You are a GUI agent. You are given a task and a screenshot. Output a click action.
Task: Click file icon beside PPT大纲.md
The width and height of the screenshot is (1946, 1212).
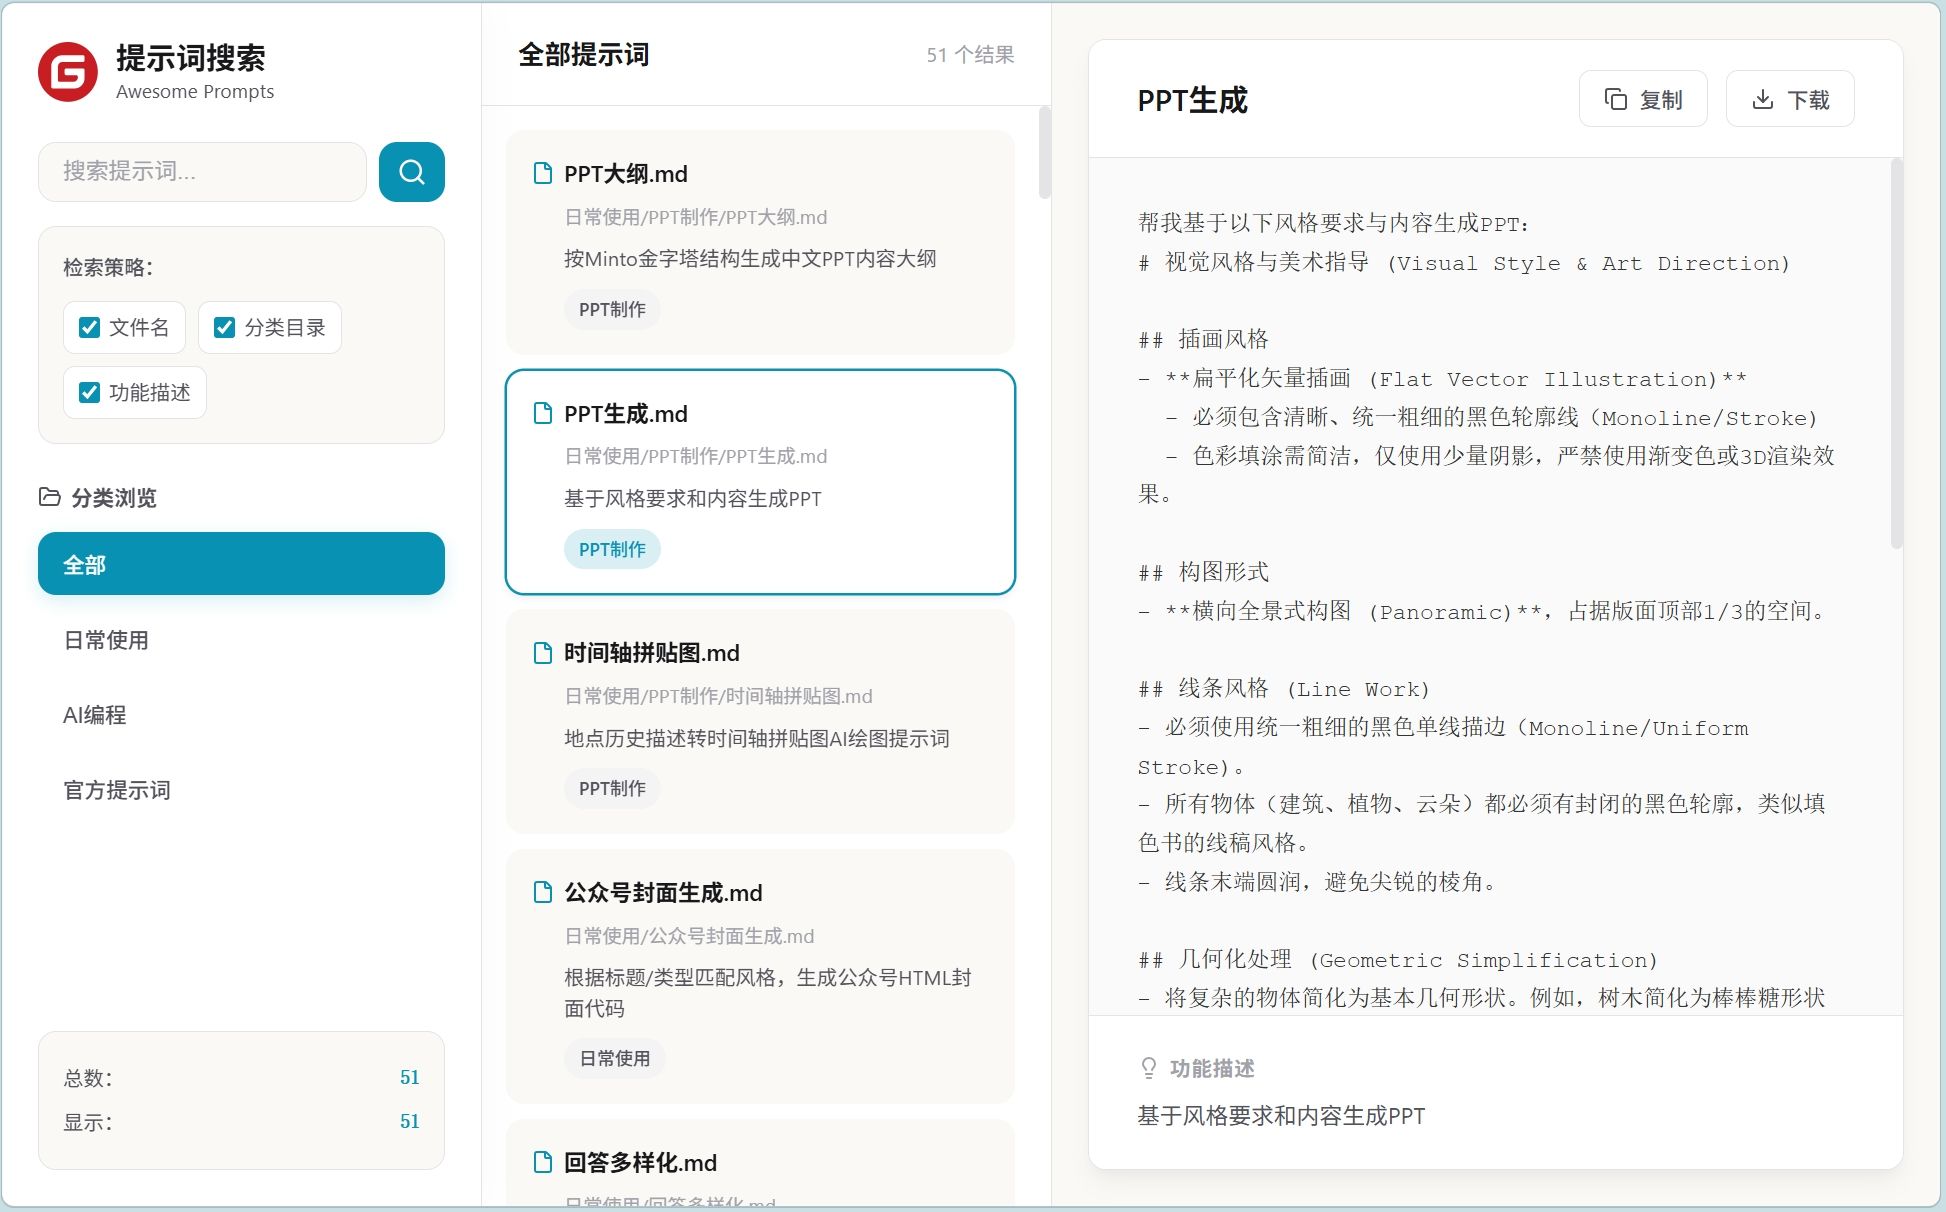click(x=542, y=173)
